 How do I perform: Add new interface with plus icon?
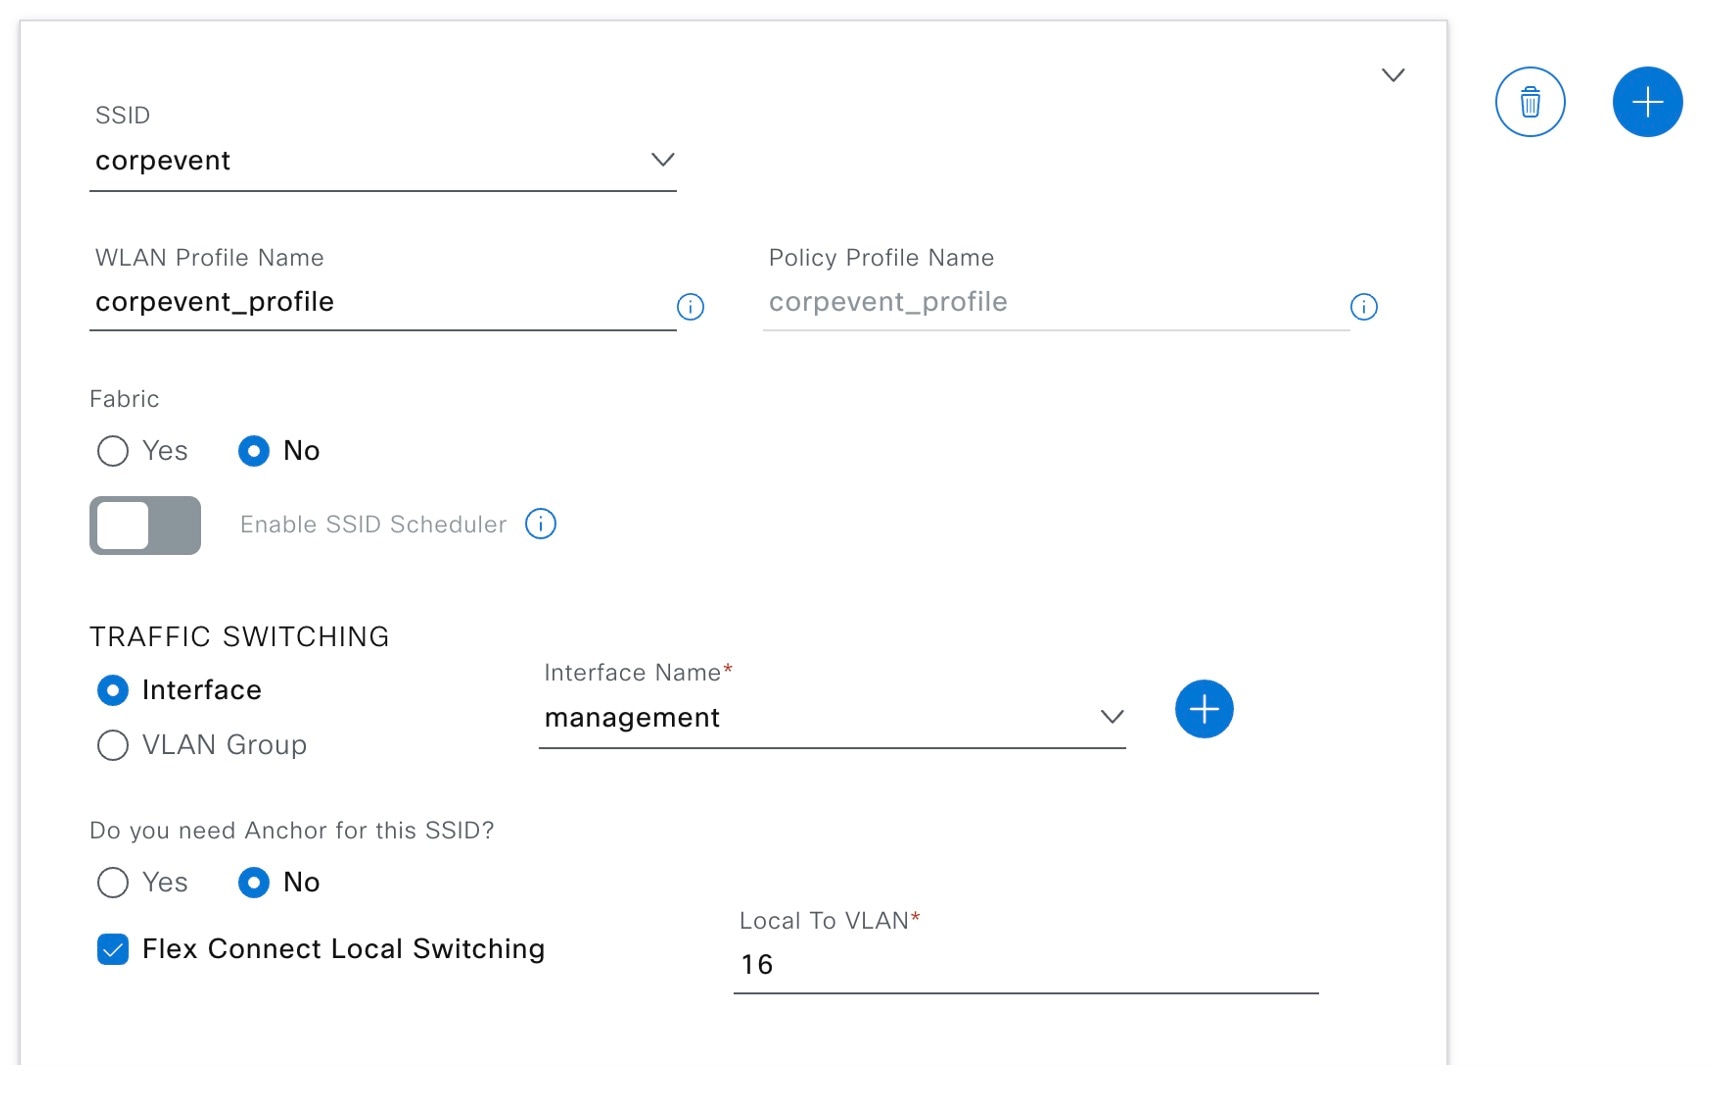point(1204,710)
